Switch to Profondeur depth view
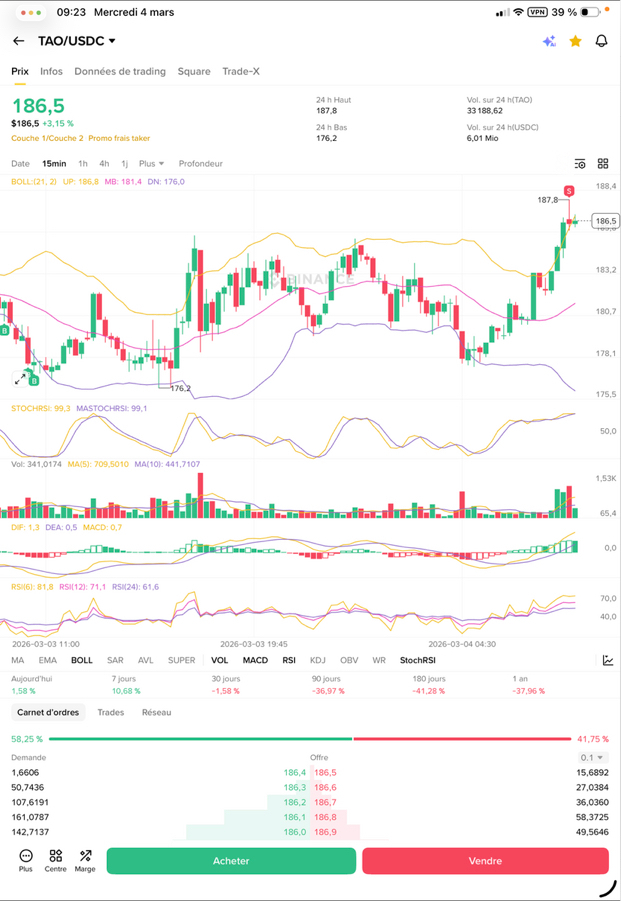Image resolution: width=621 pixels, height=901 pixels. [x=200, y=164]
